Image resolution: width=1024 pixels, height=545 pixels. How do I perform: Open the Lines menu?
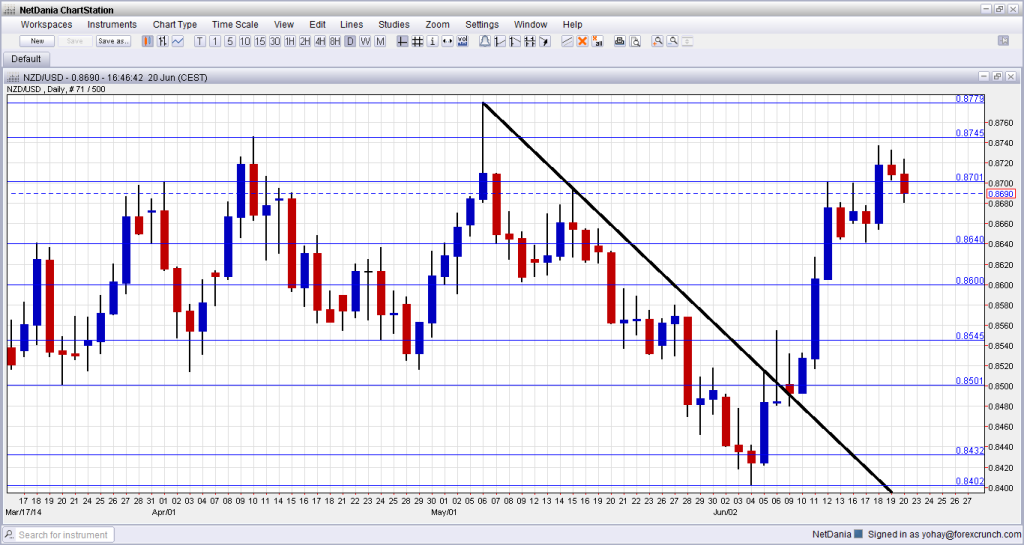[x=351, y=24]
